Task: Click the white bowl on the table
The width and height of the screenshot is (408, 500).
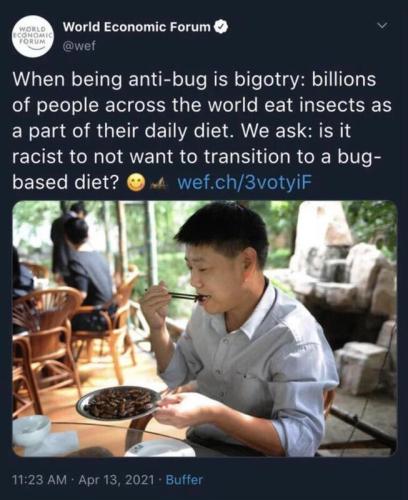Action: [31, 429]
